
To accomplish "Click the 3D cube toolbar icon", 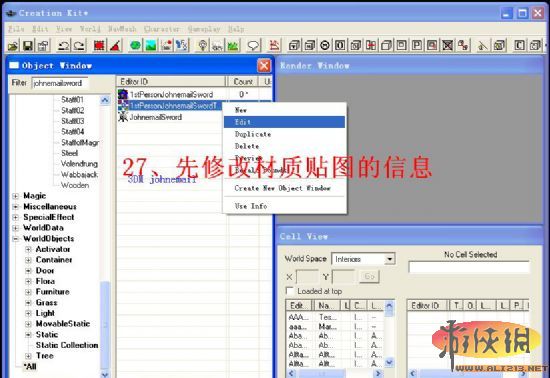I will coord(386,45).
